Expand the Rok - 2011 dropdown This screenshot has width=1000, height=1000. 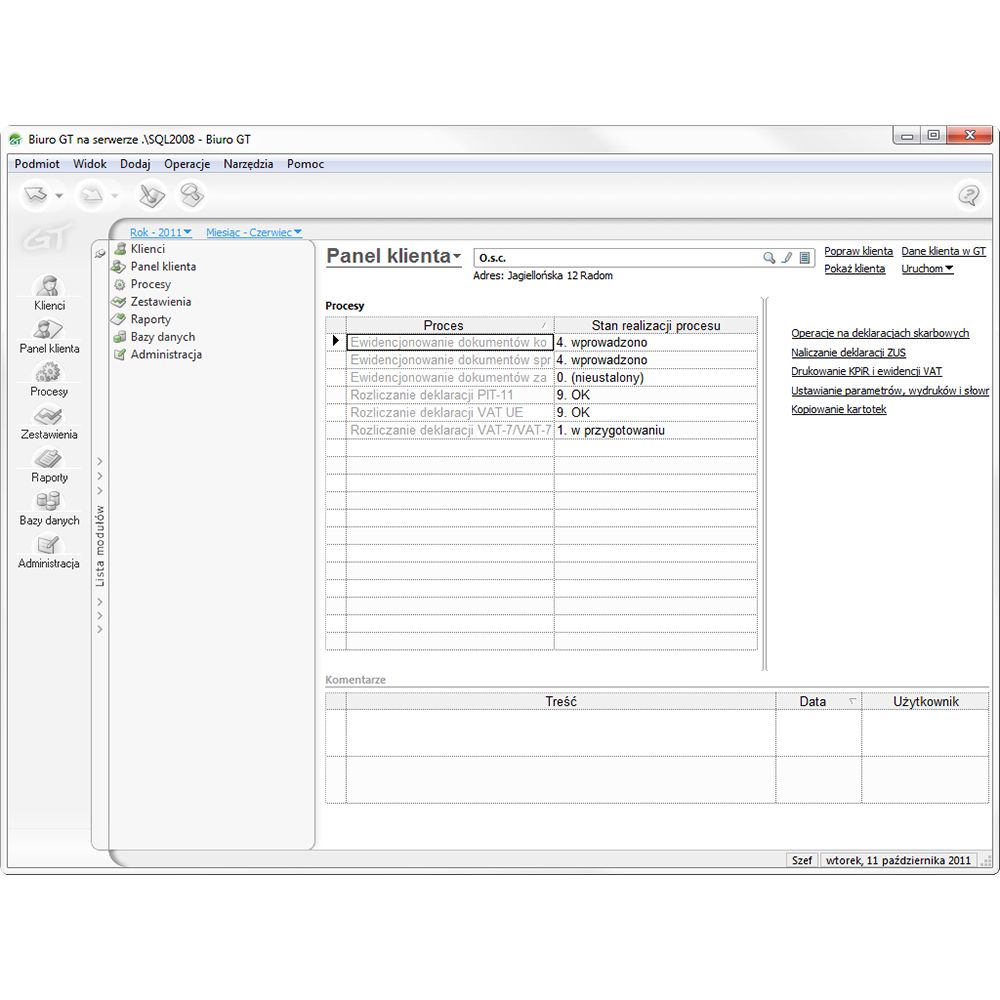(160, 233)
